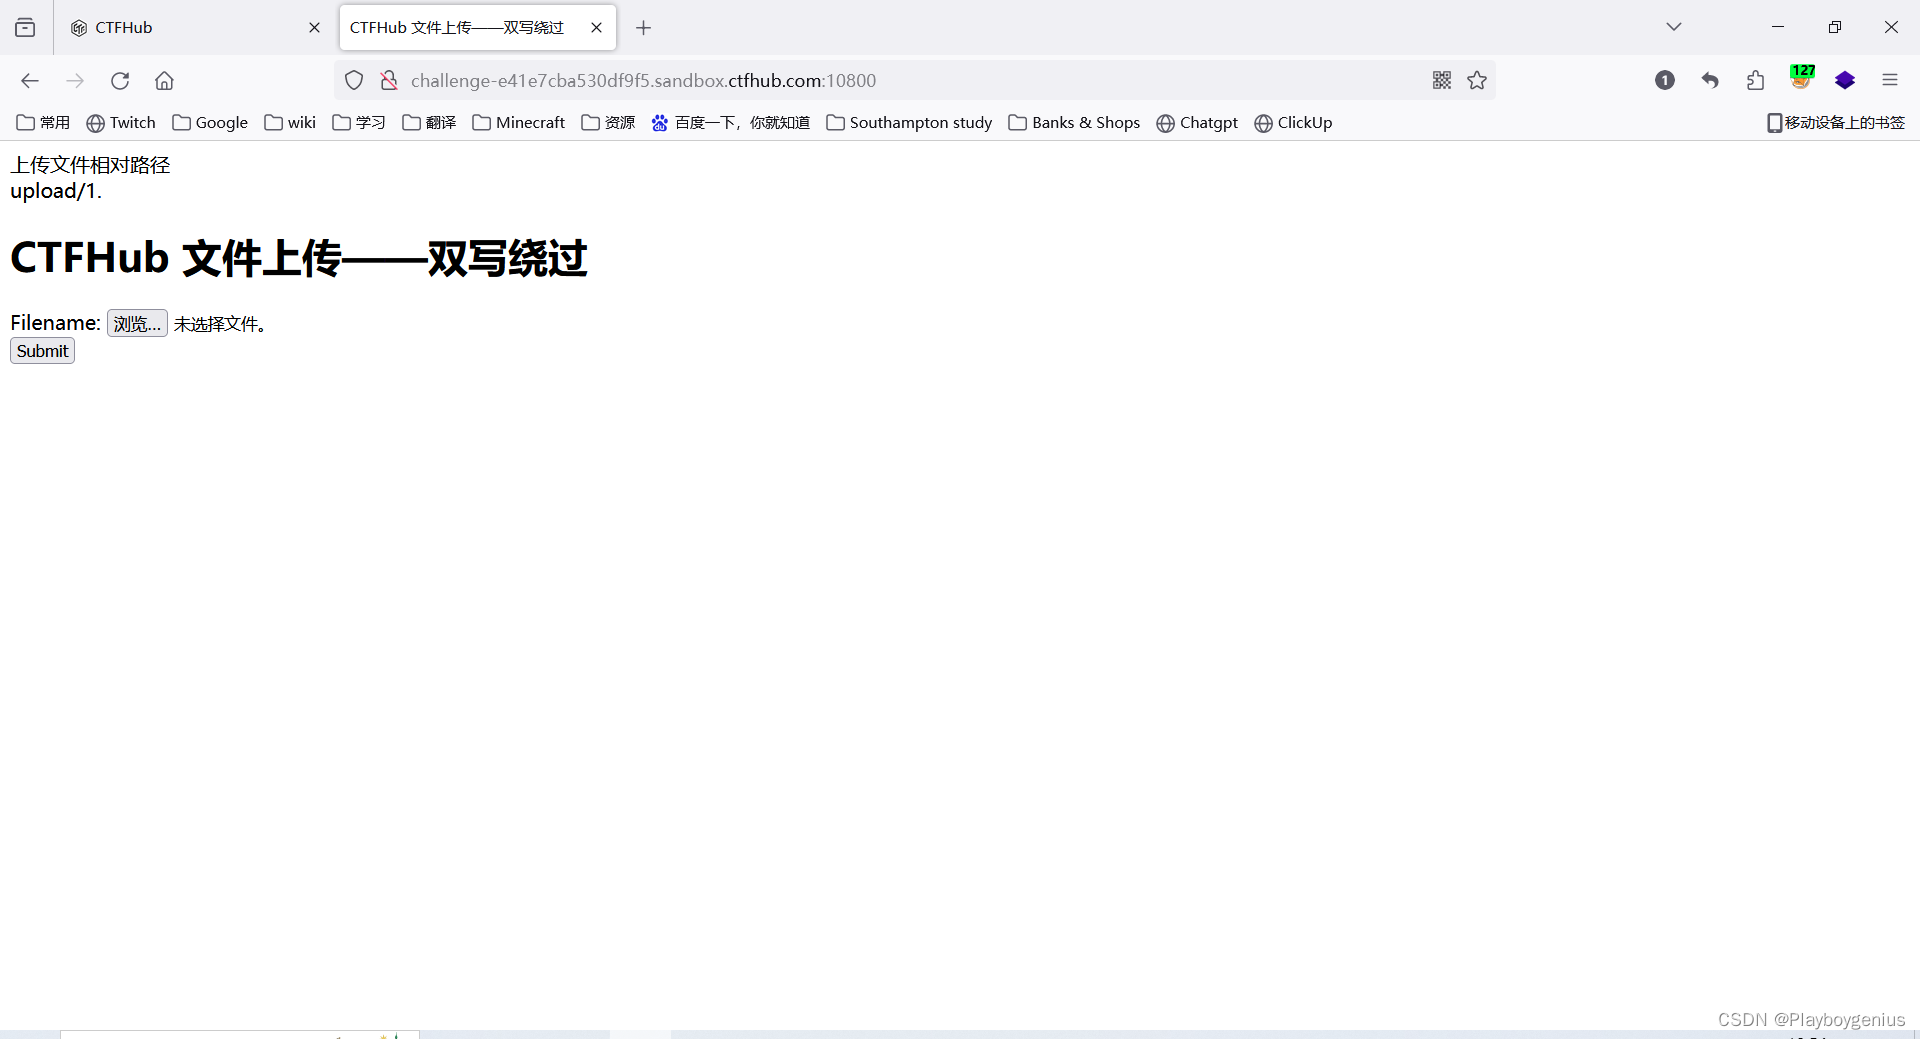
Task: Close the 文件上传 双写绕过 tab
Action: click(x=597, y=28)
